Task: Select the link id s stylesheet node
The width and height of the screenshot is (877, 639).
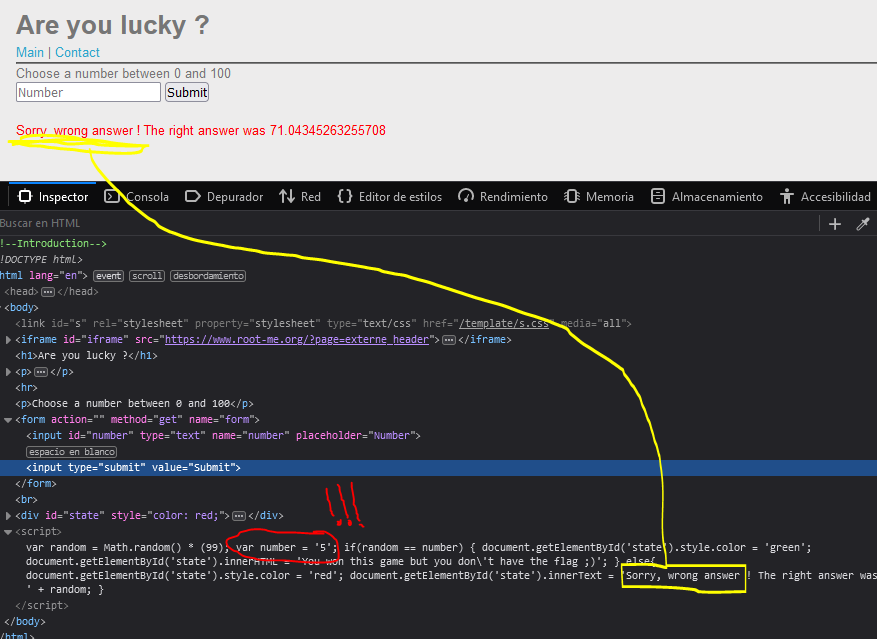Action: (323, 323)
